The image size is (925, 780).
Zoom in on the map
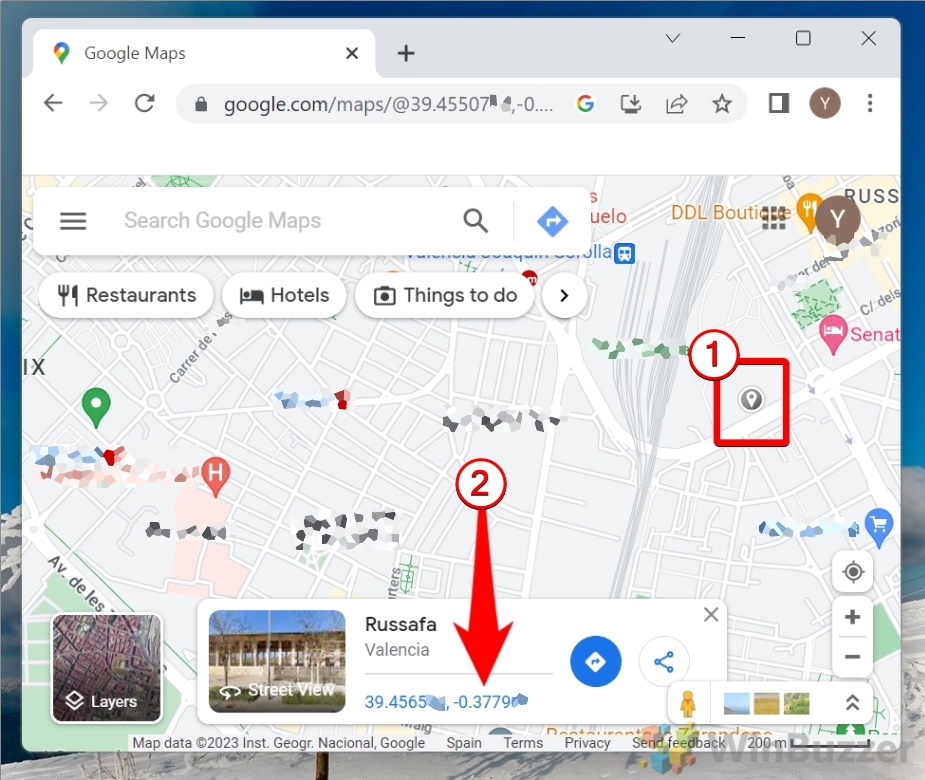pos(852,617)
